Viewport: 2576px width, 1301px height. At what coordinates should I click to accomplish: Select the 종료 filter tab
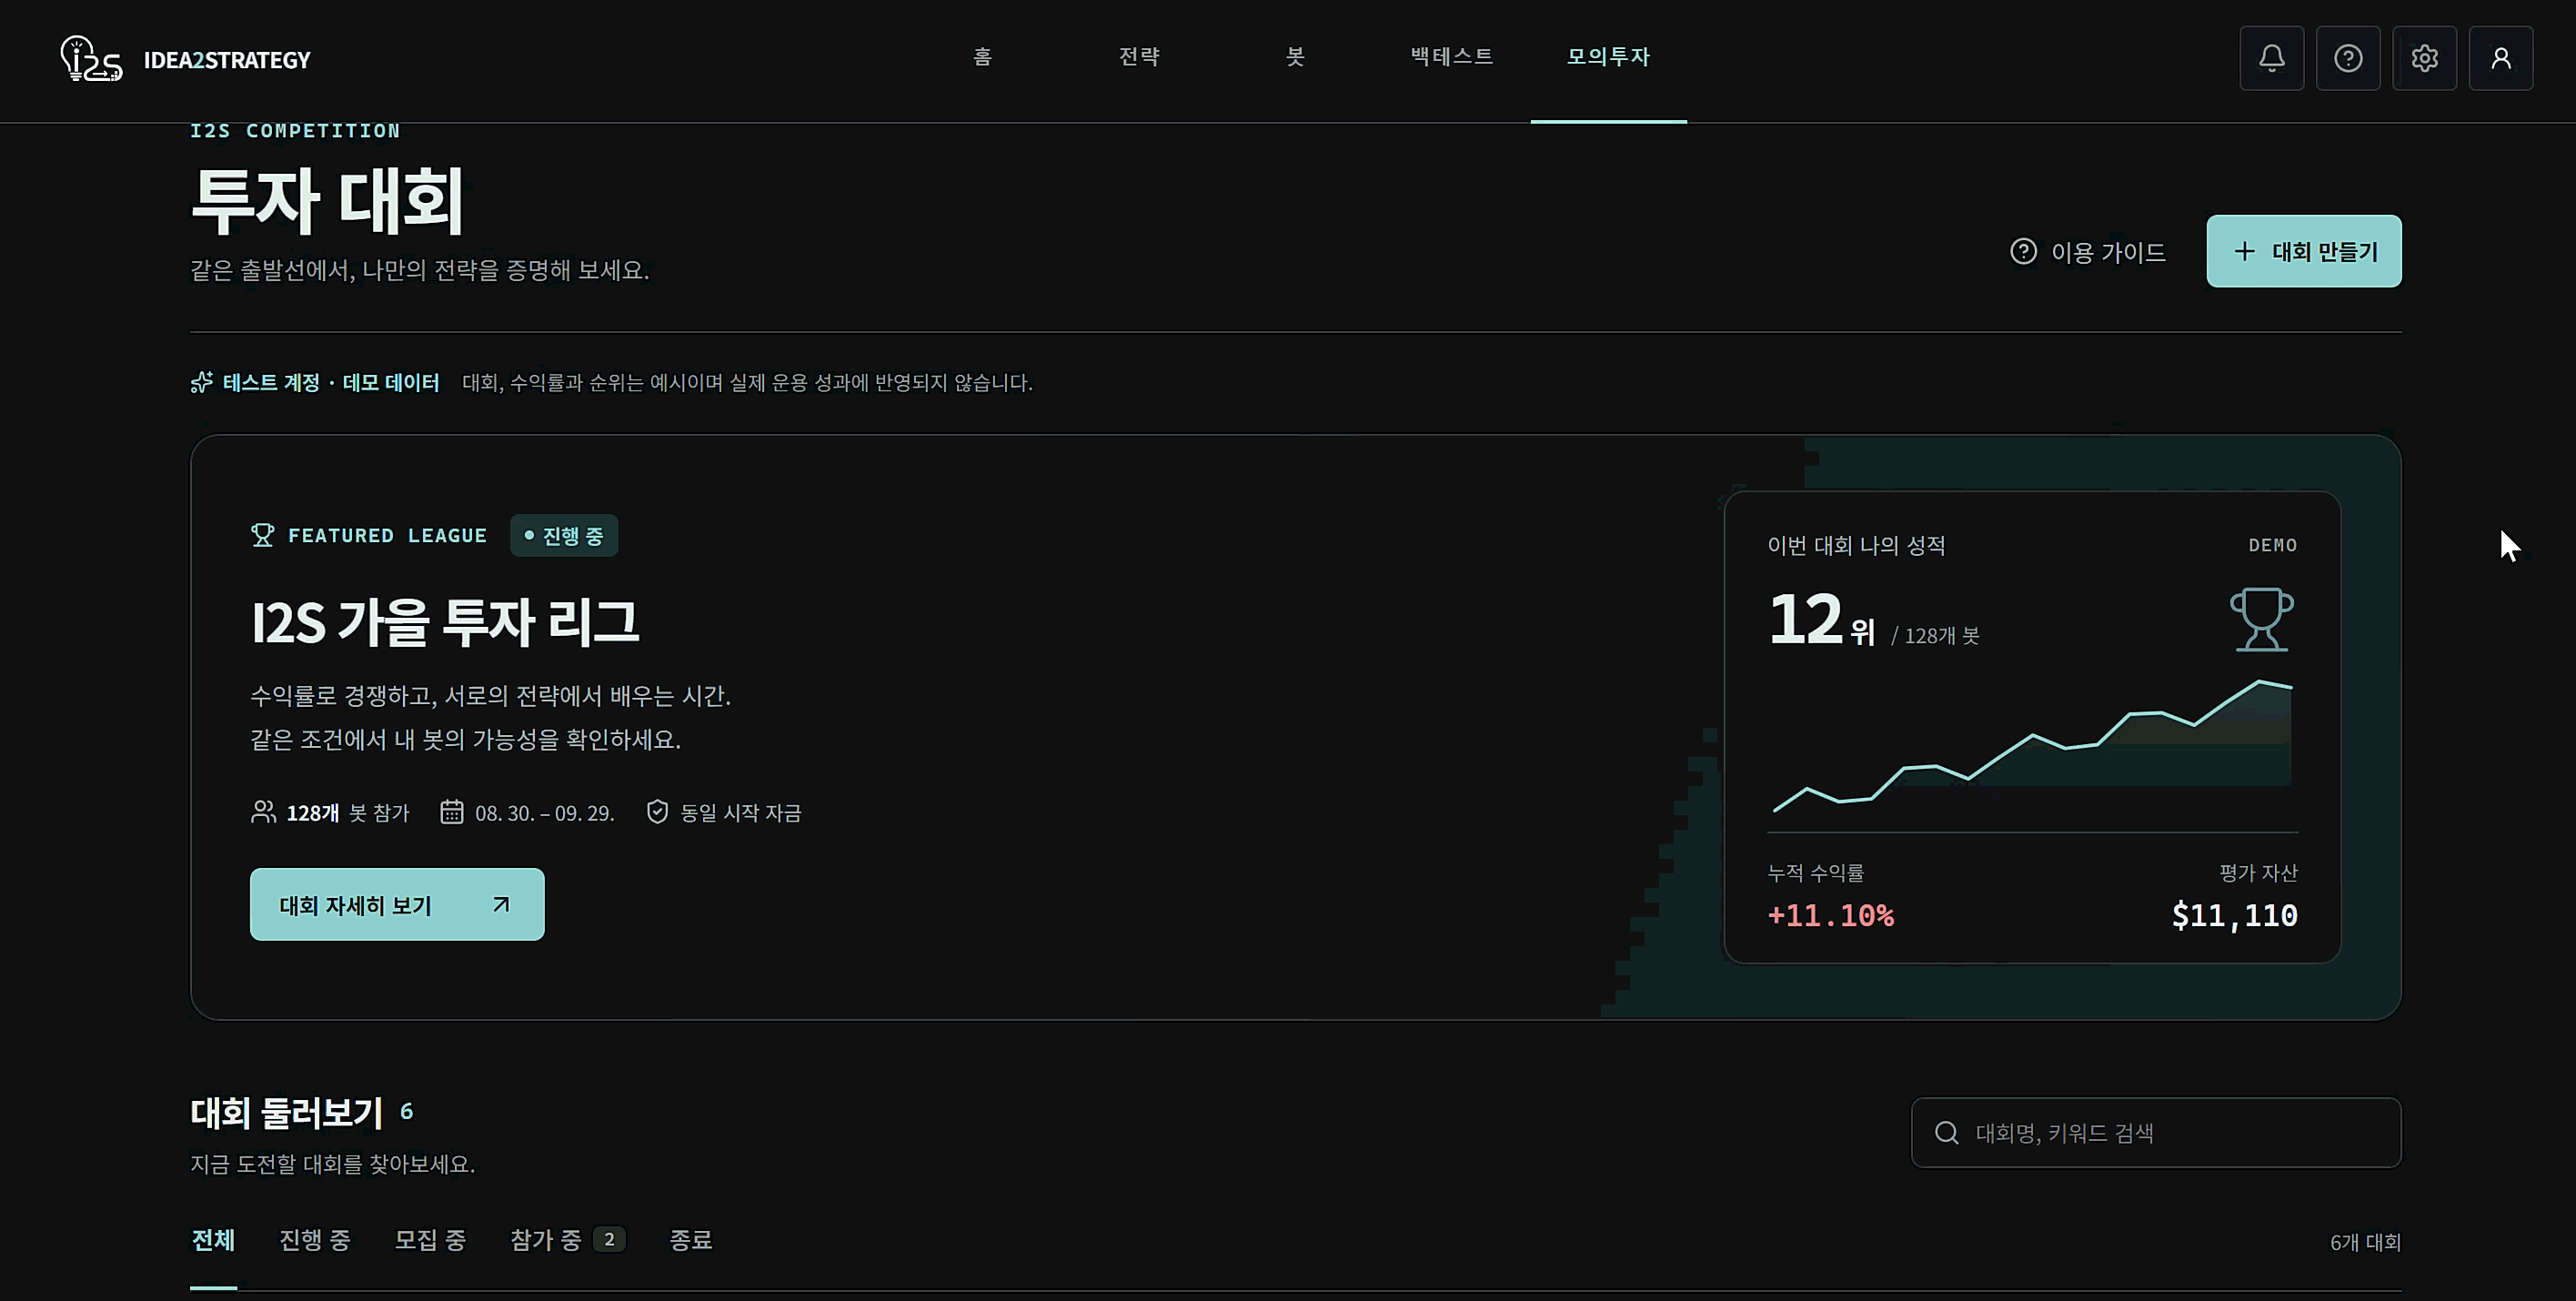690,1240
